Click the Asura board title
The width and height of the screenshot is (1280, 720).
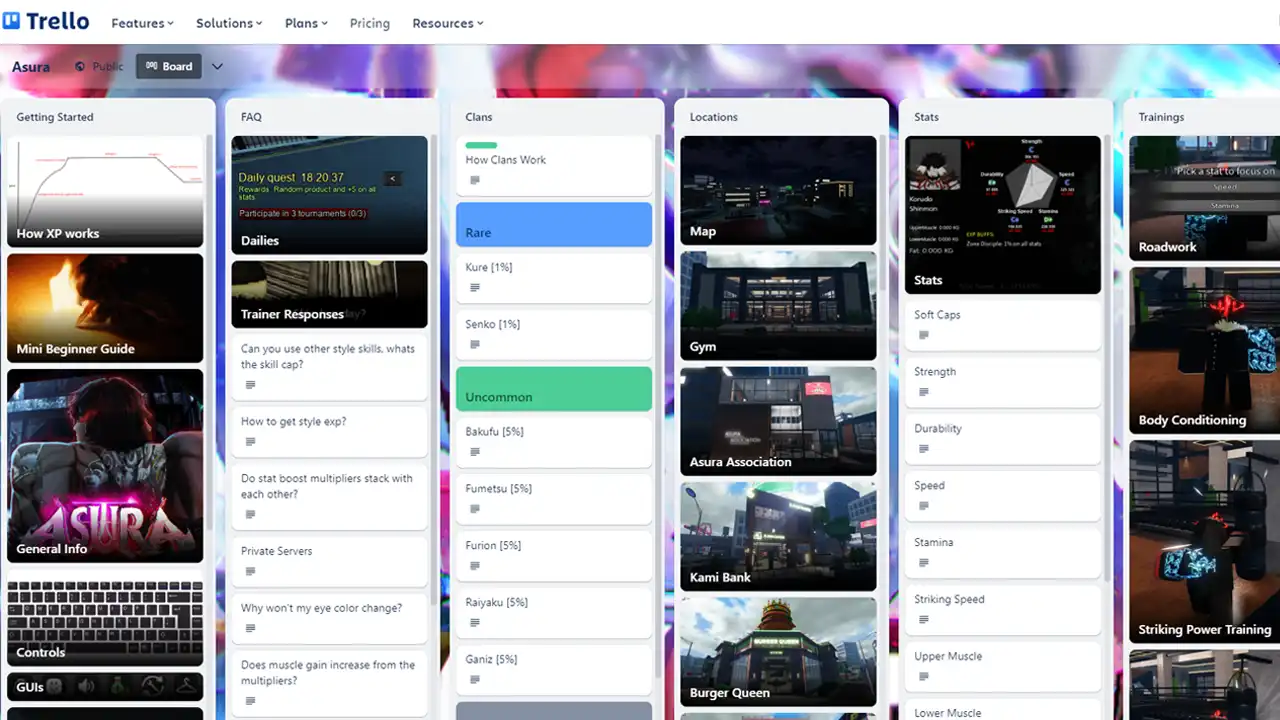(x=31, y=67)
